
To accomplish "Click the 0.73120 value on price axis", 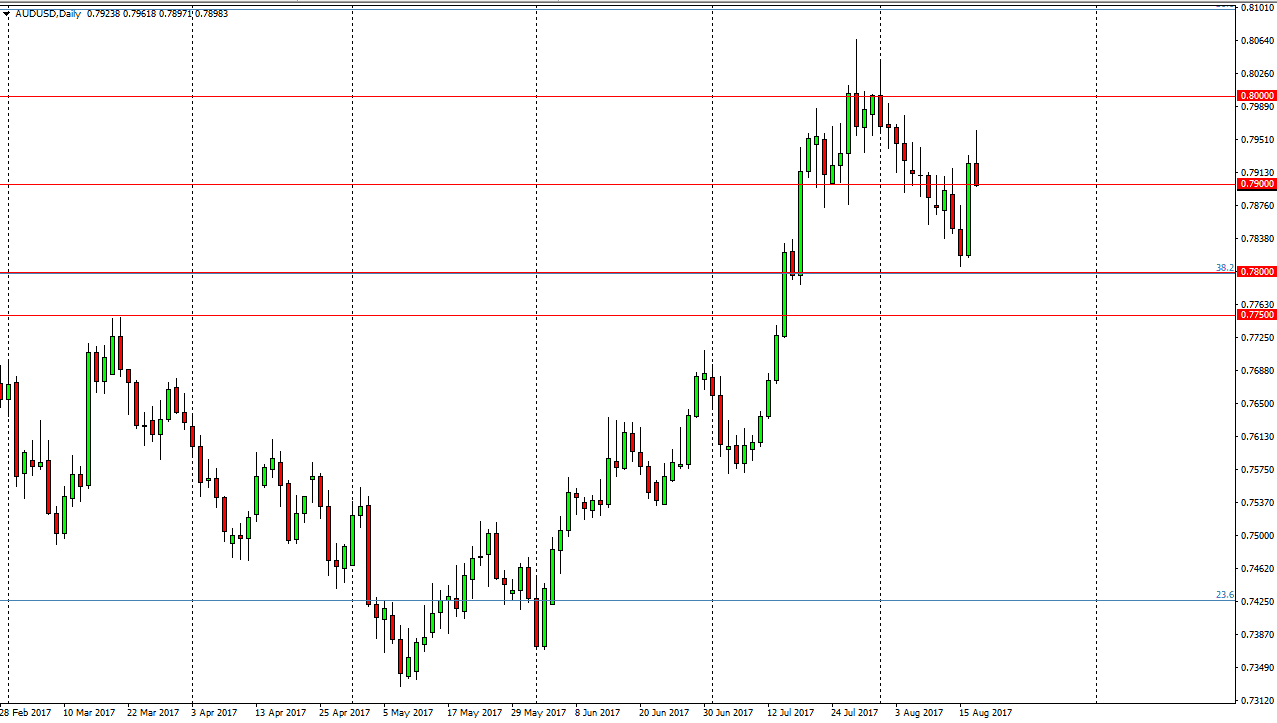I will coord(1256,701).
